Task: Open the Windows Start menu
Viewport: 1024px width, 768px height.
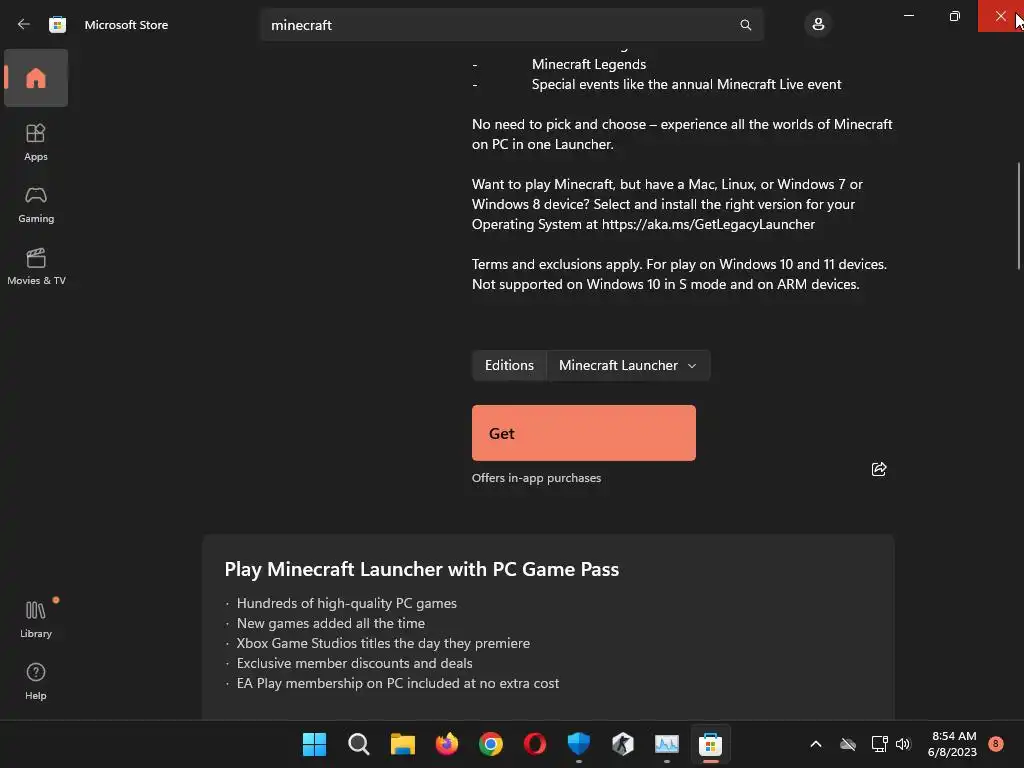Action: (x=314, y=744)
